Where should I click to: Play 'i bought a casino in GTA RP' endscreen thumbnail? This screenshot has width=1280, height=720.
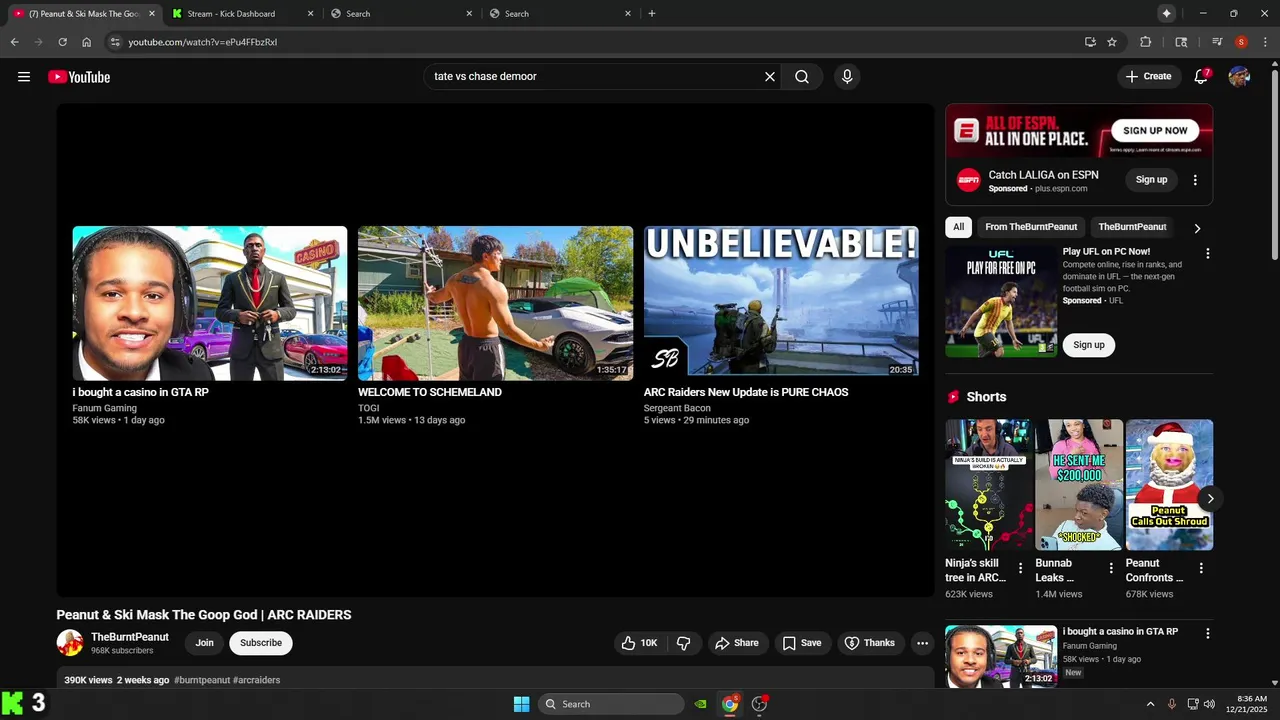[210, 303]
